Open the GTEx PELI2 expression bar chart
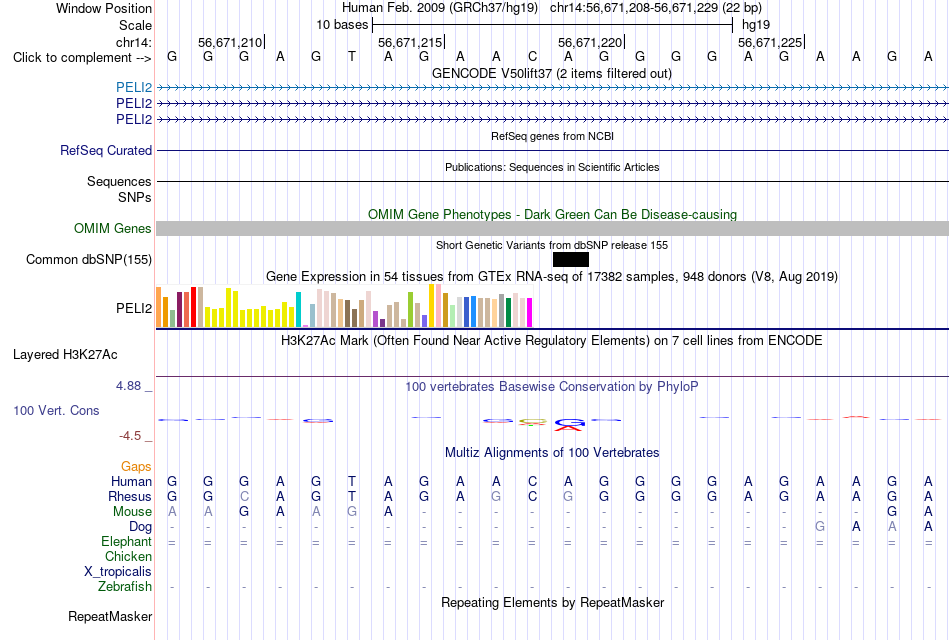Screen dimensions: 950x640 [x=344, y=307]
